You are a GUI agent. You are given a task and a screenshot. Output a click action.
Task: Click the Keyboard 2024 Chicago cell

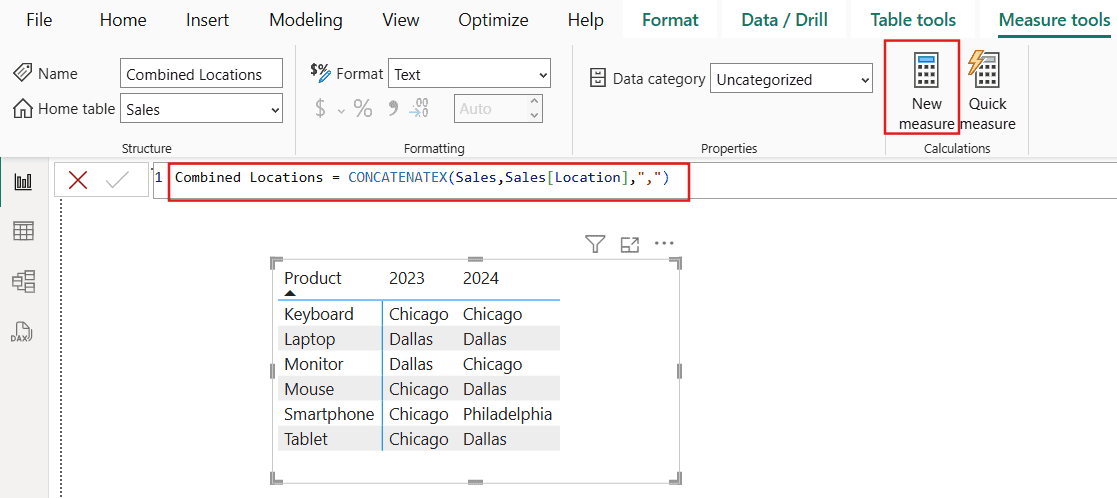(x=492, y=314)
